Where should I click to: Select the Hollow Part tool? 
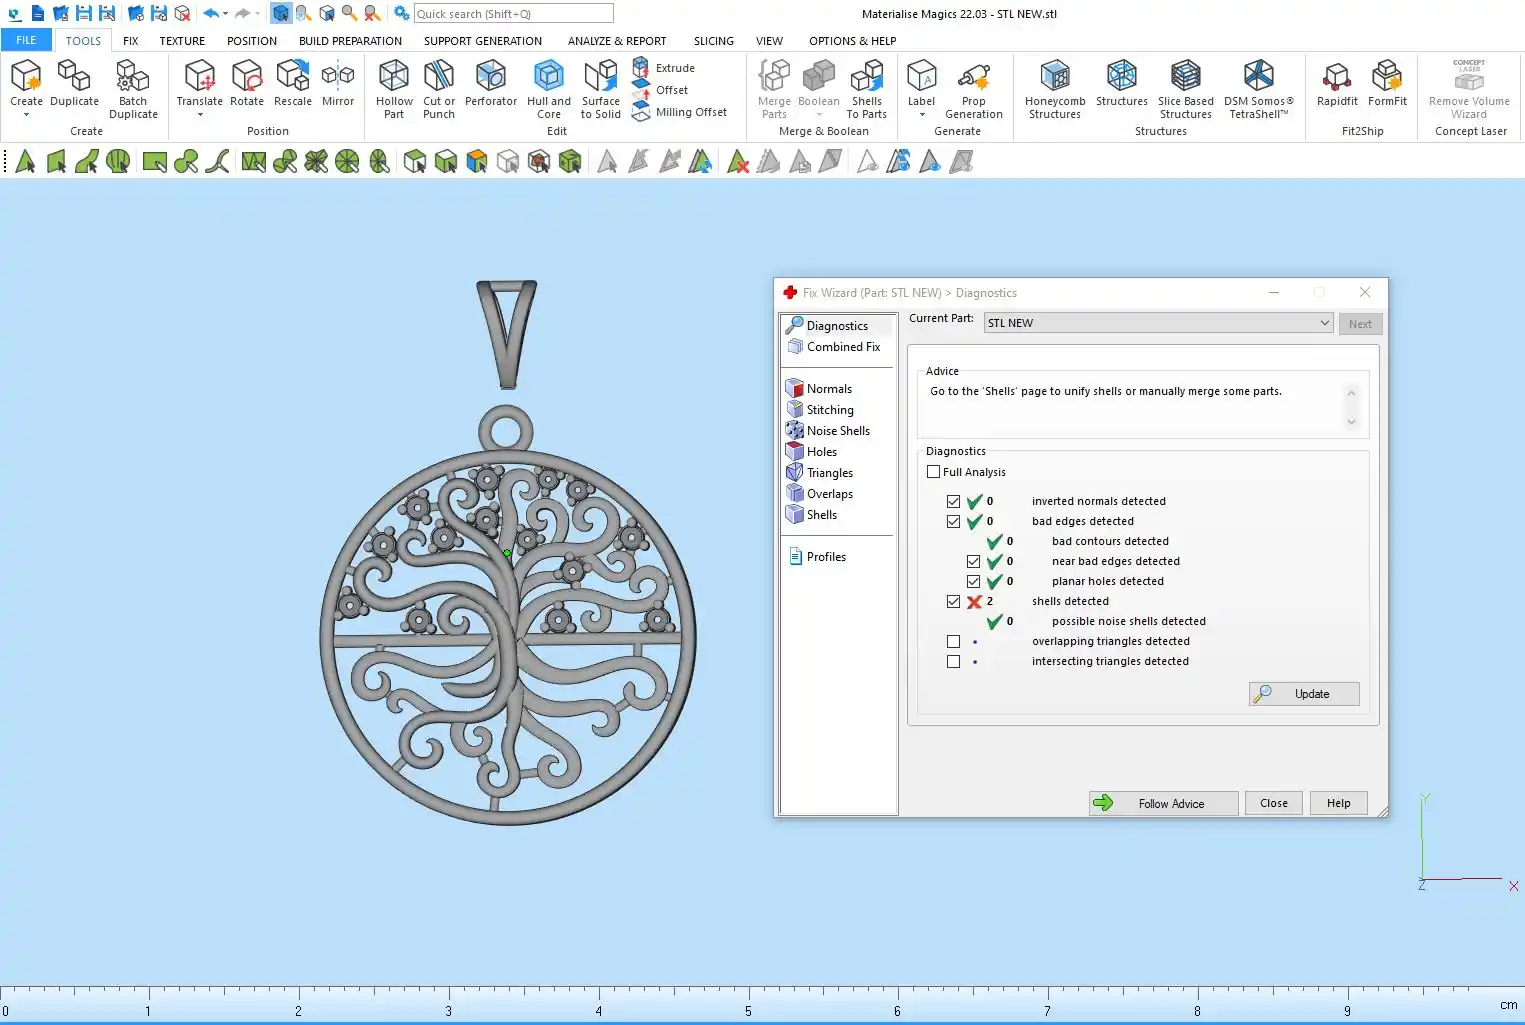394,88
